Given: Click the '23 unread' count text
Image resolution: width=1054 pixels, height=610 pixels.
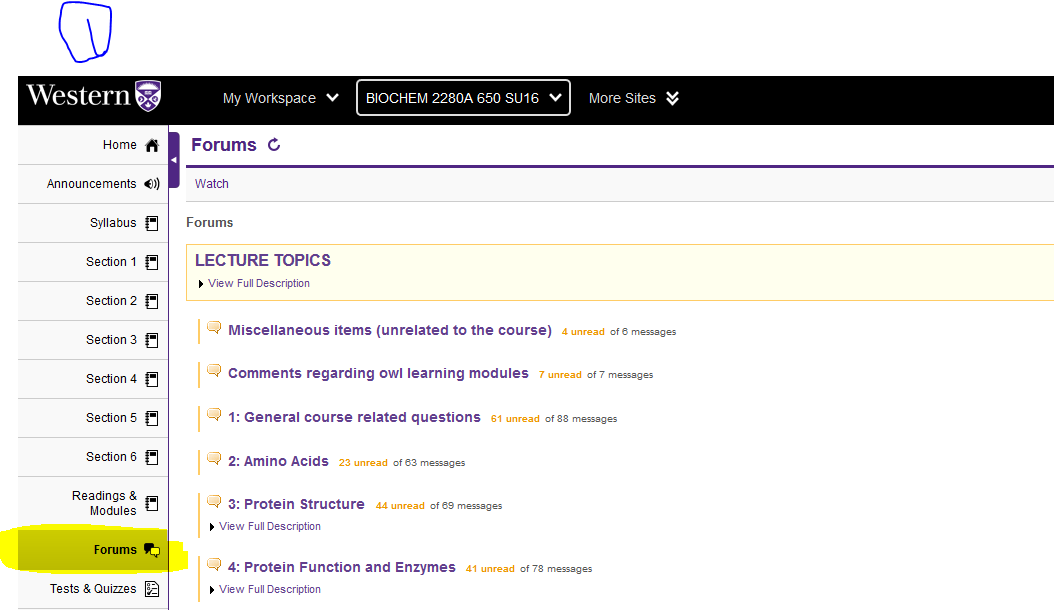Looking at the screenshot, I should tap(363, 463).
